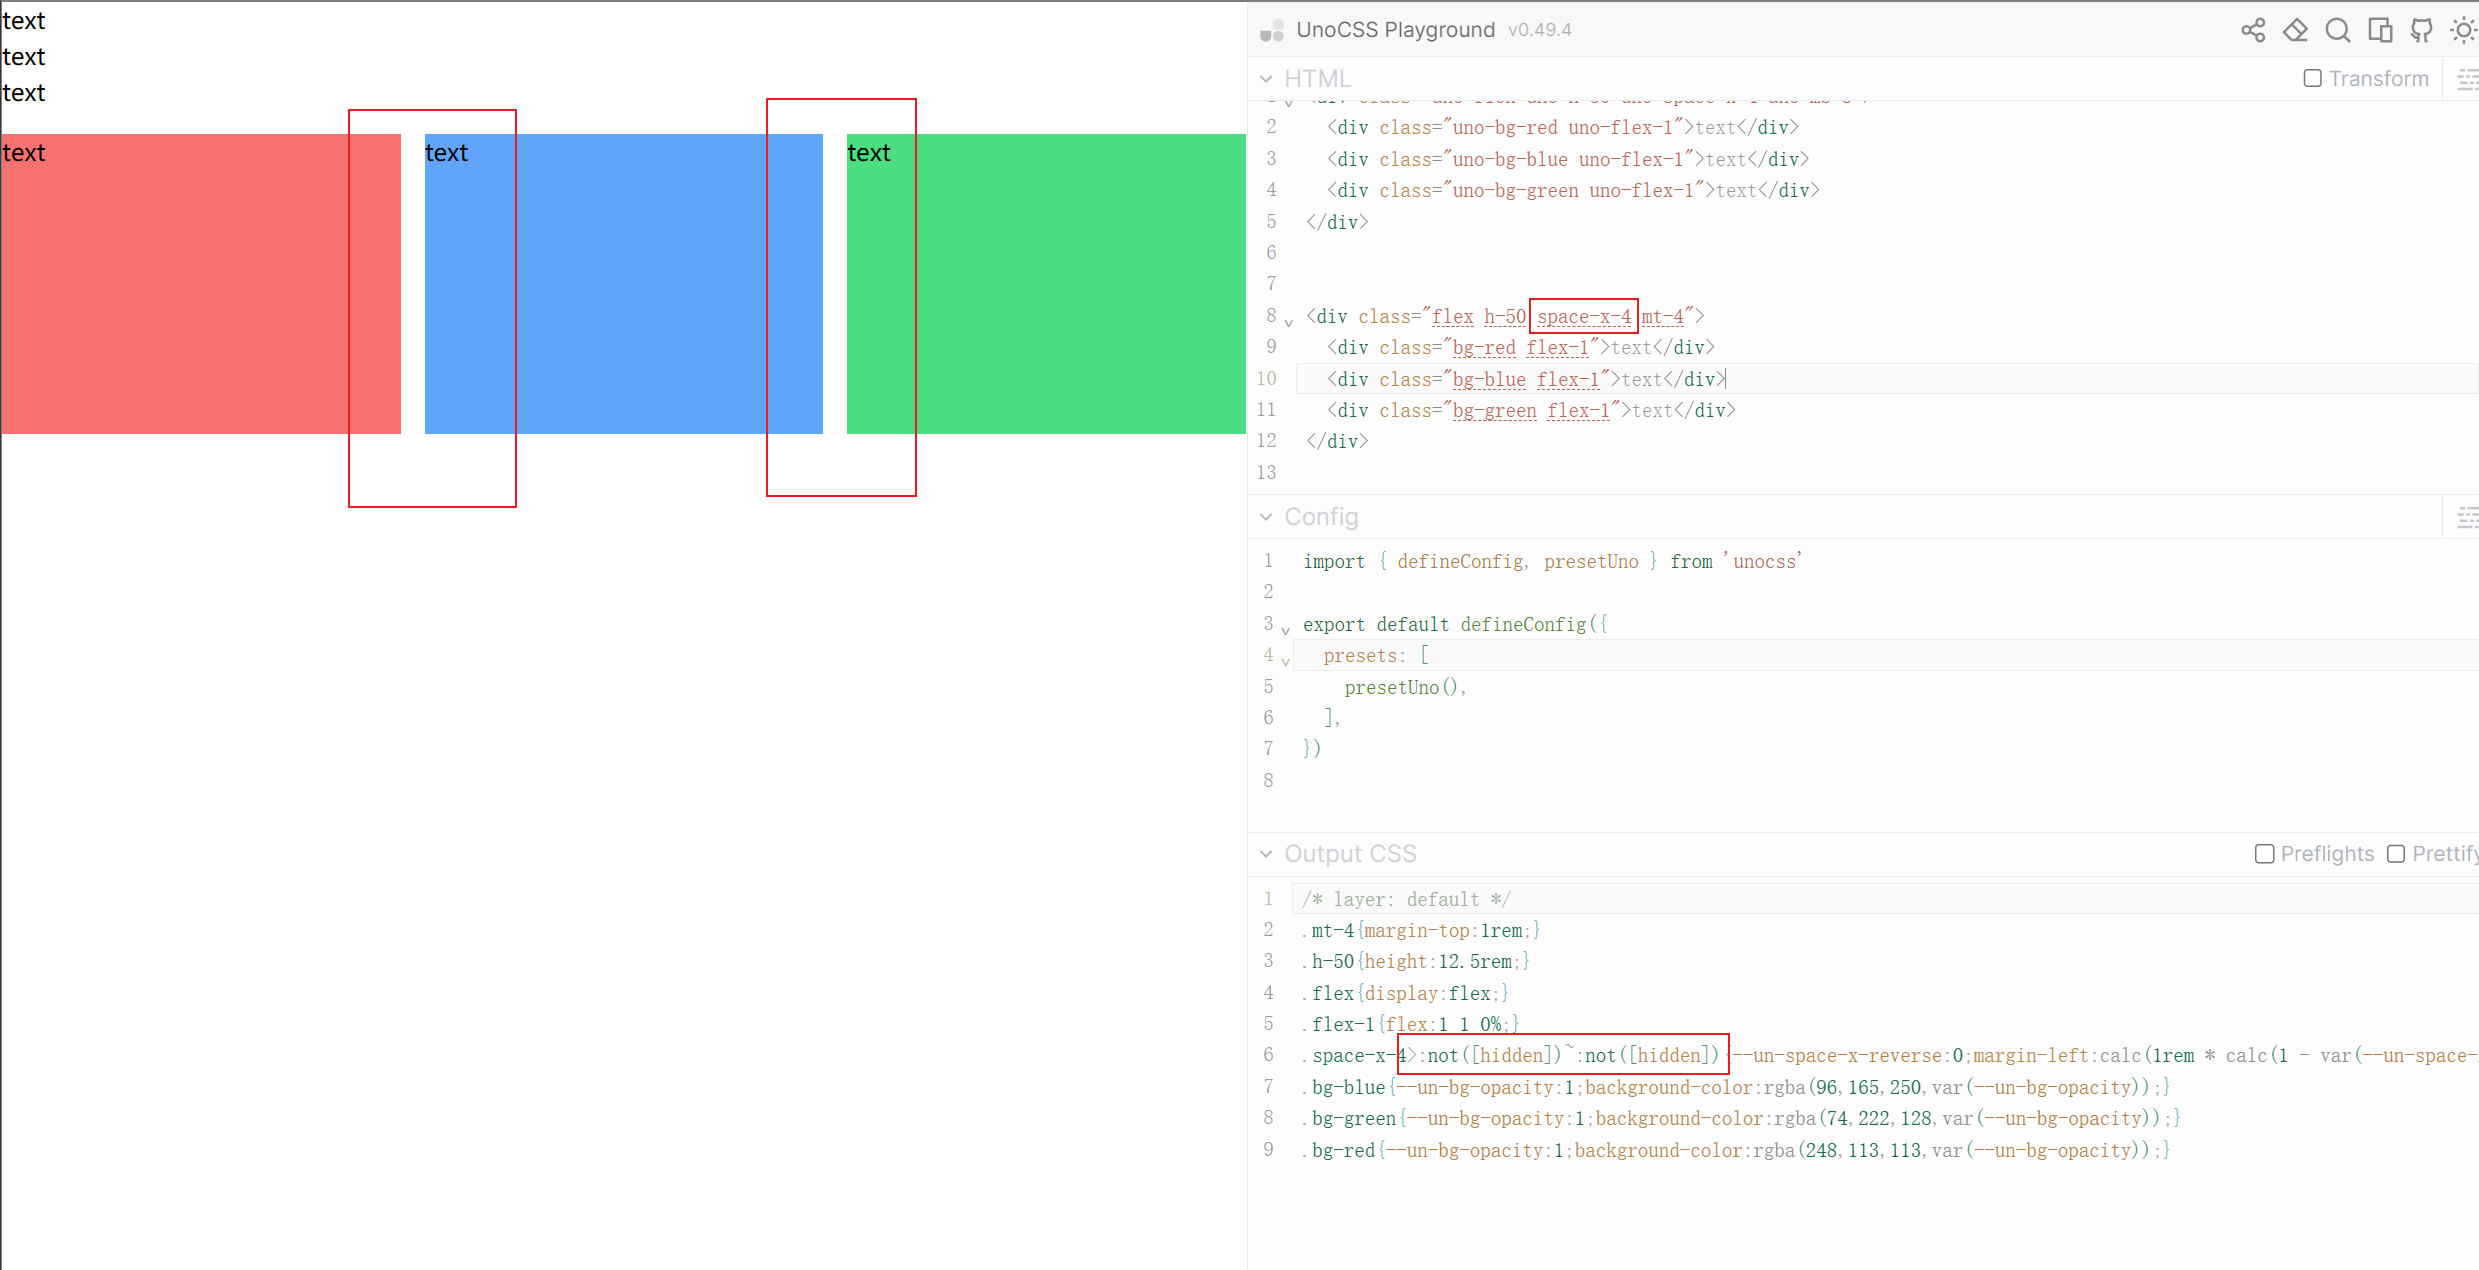Open search with the magnifier icon

point(2338,30)
